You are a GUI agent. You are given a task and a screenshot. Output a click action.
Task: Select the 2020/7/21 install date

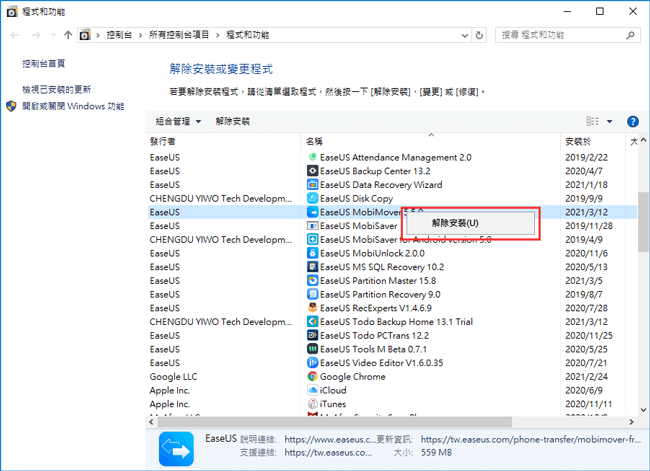586,363
